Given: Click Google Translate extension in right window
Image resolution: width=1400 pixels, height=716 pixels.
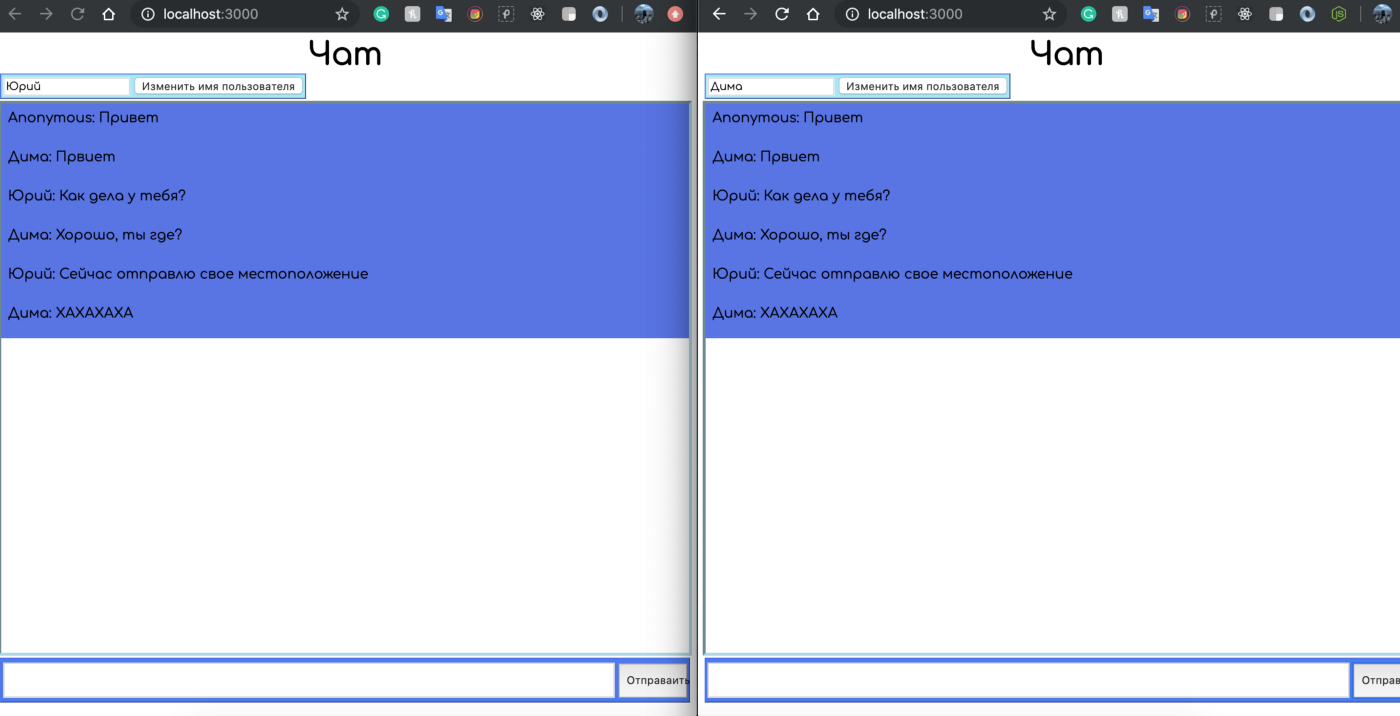Looking at the screenshot, I should tap(1151, 14).
